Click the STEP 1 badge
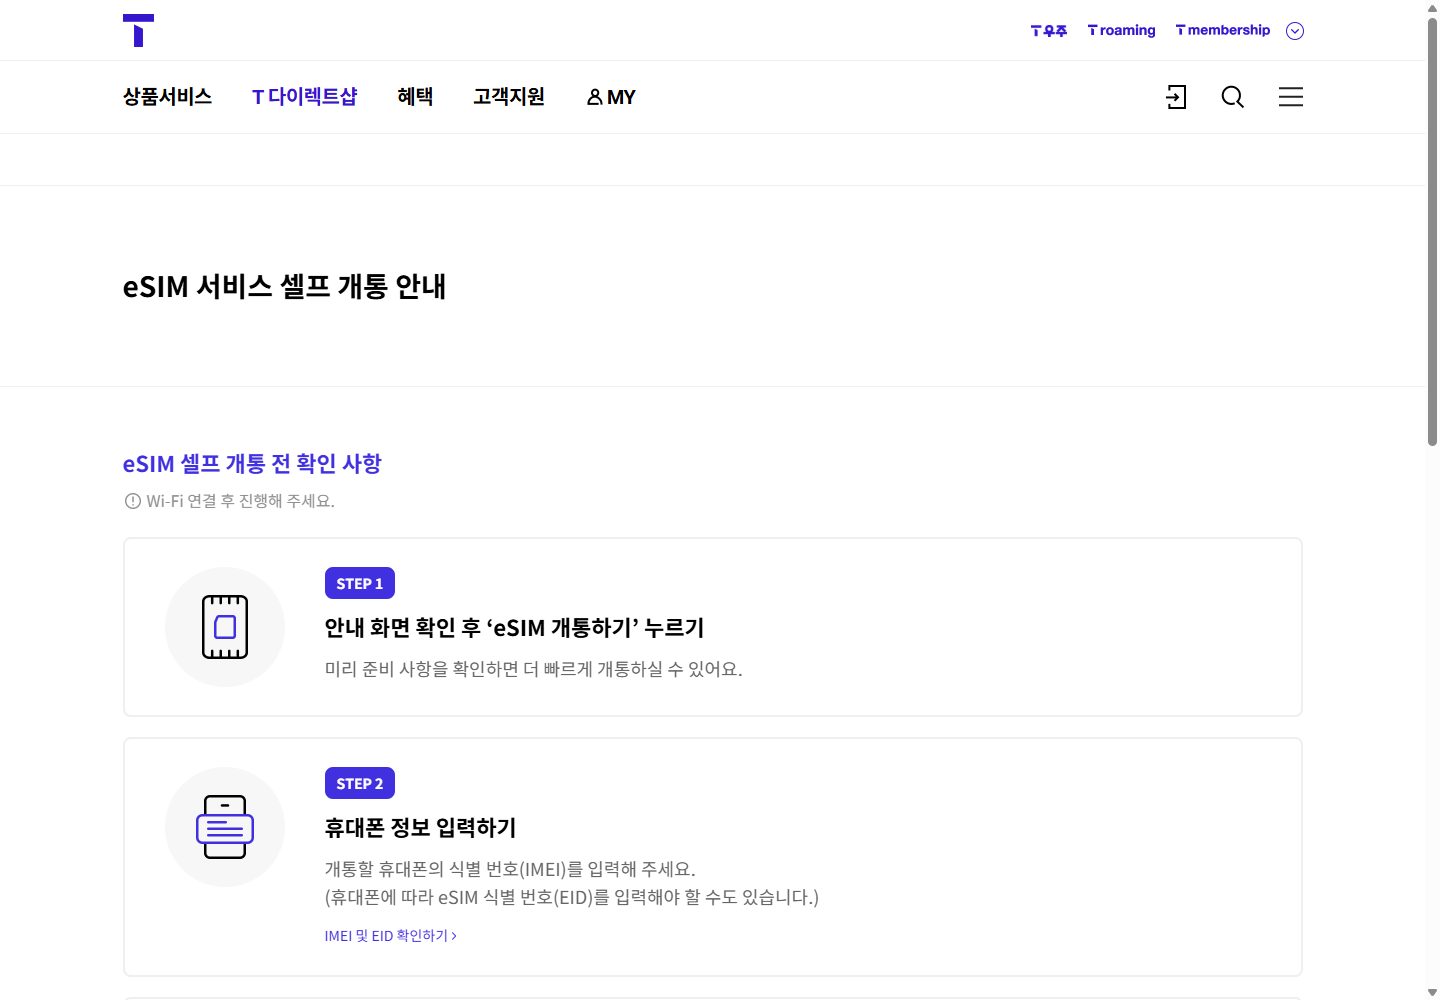This screenshot has height=1000, width=1440. [360, 583]
